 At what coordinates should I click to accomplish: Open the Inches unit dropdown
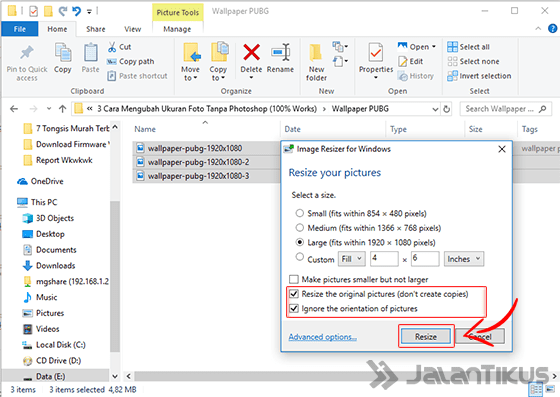click(x=464, y=259)
